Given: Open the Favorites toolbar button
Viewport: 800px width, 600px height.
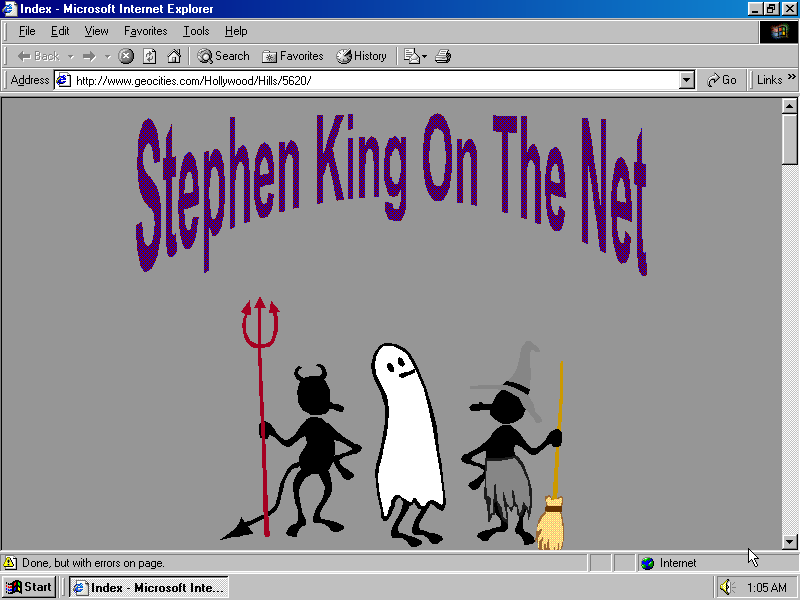Looking at the screenshot, I should click(293, 56).
